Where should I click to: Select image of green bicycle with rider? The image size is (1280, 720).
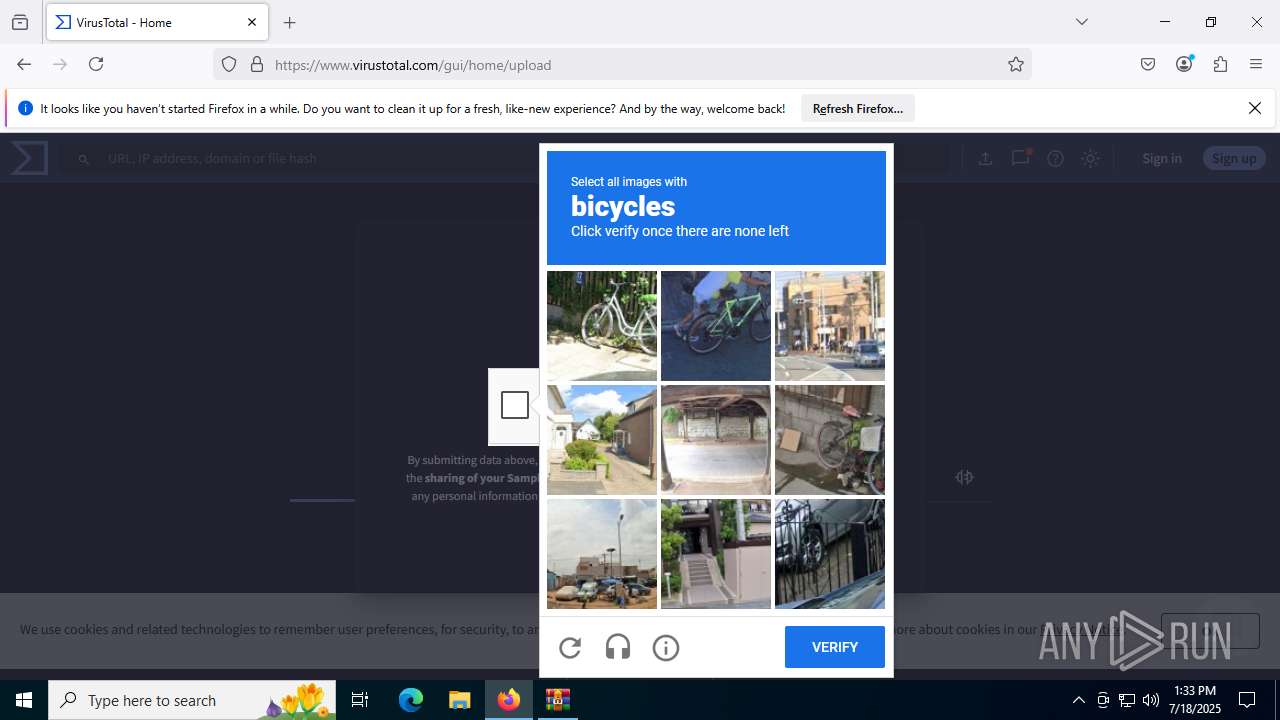tap(716, 326)
